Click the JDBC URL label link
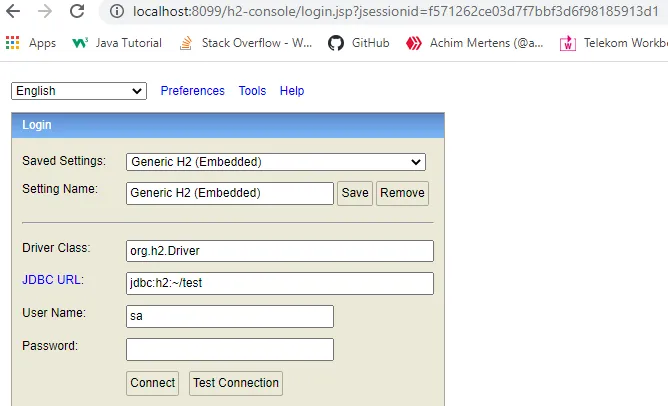The height and width of the screenshot is (406, 668). (x=53, y=280)
